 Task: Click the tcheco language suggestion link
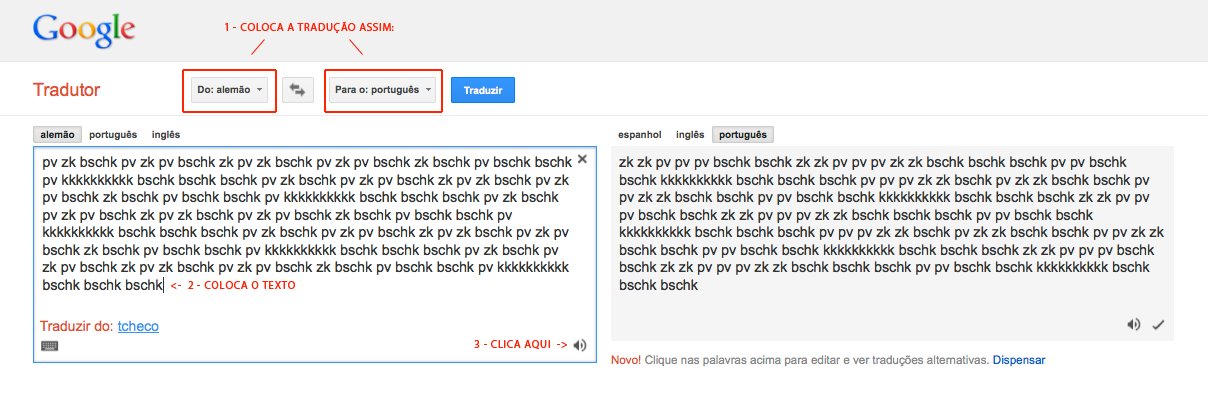coord(138,326)
